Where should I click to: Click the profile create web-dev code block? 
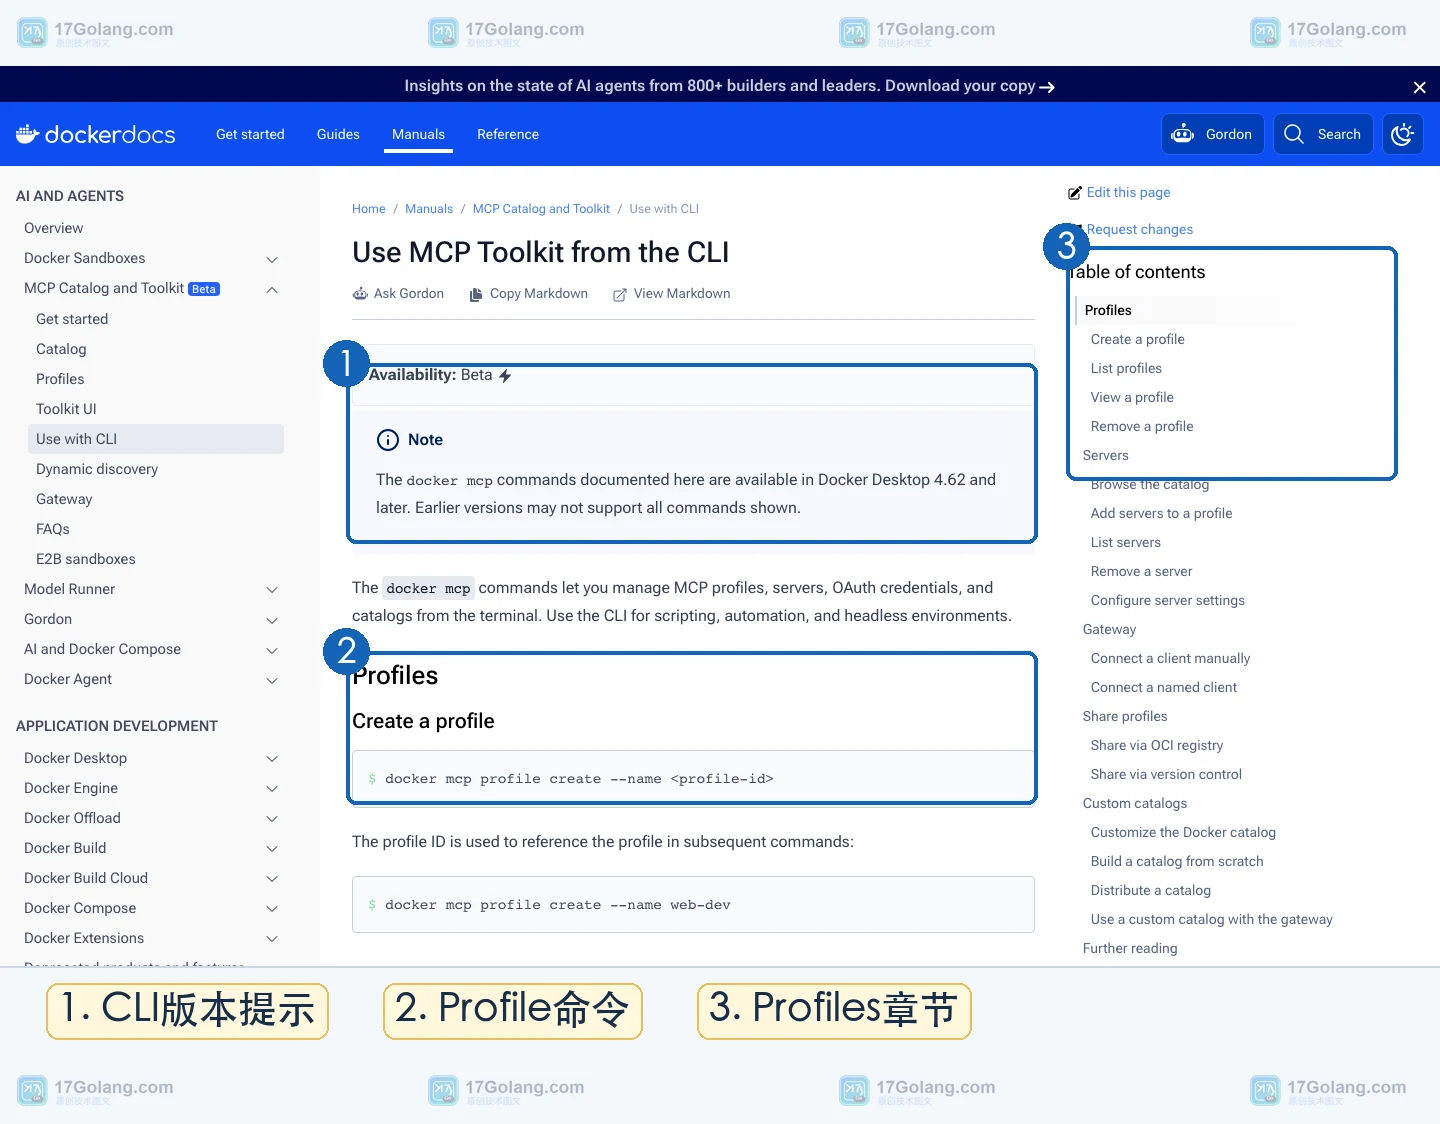(x=693, y=905)
